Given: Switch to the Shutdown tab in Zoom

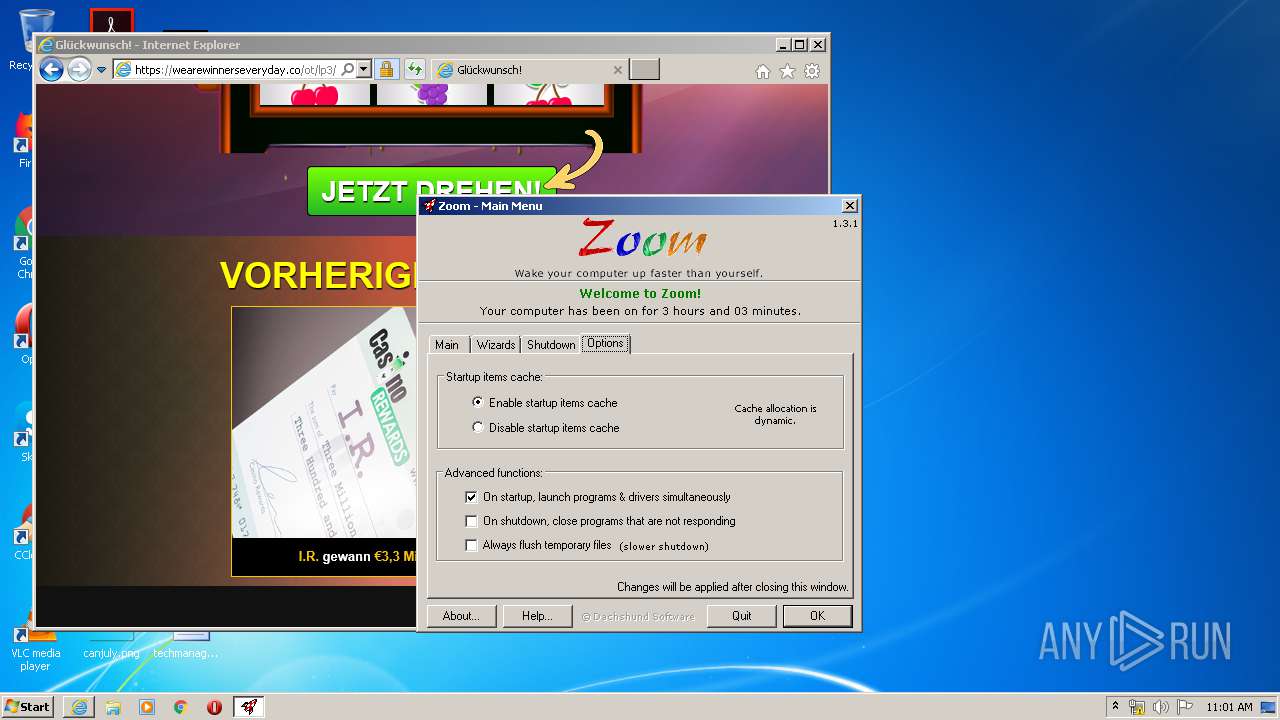Looking at the screenshot, I should coord(551,344).
